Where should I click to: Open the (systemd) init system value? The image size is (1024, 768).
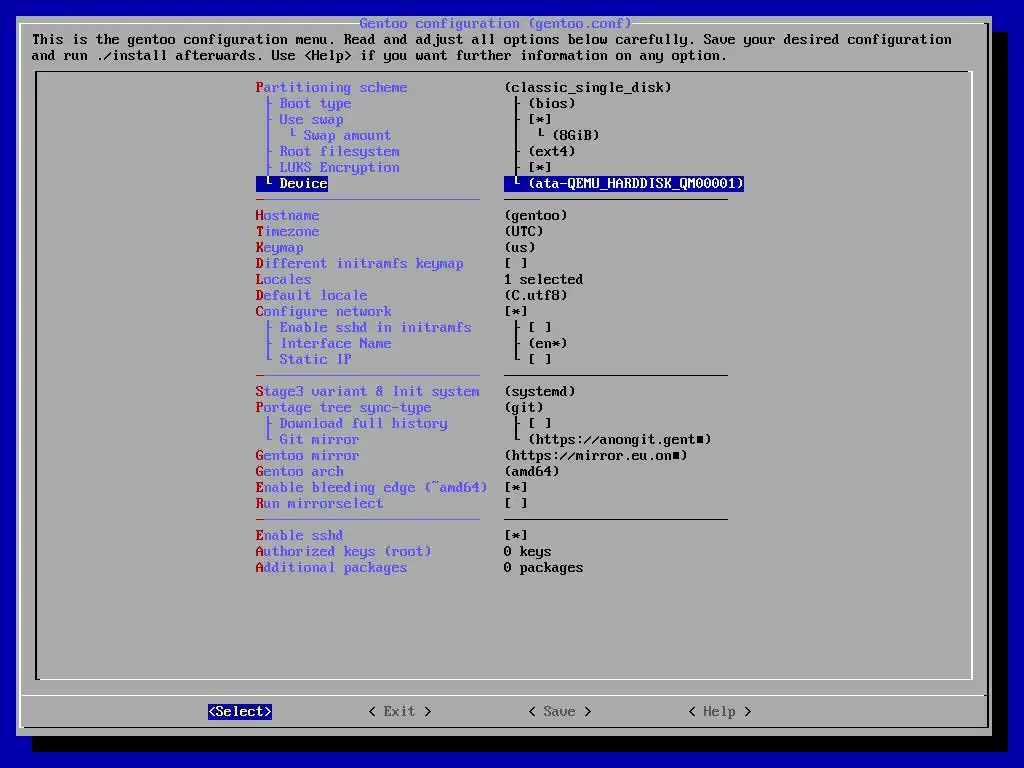point(540,391)
